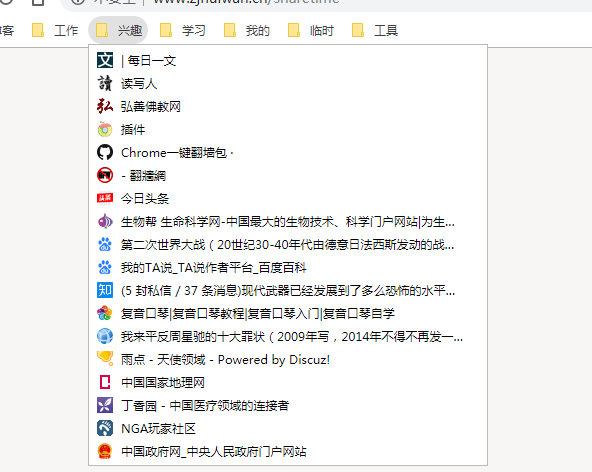Collapse the open 兴趣 bookmark folder
Viewport: 592px width, 472px height.
[118, 30]
